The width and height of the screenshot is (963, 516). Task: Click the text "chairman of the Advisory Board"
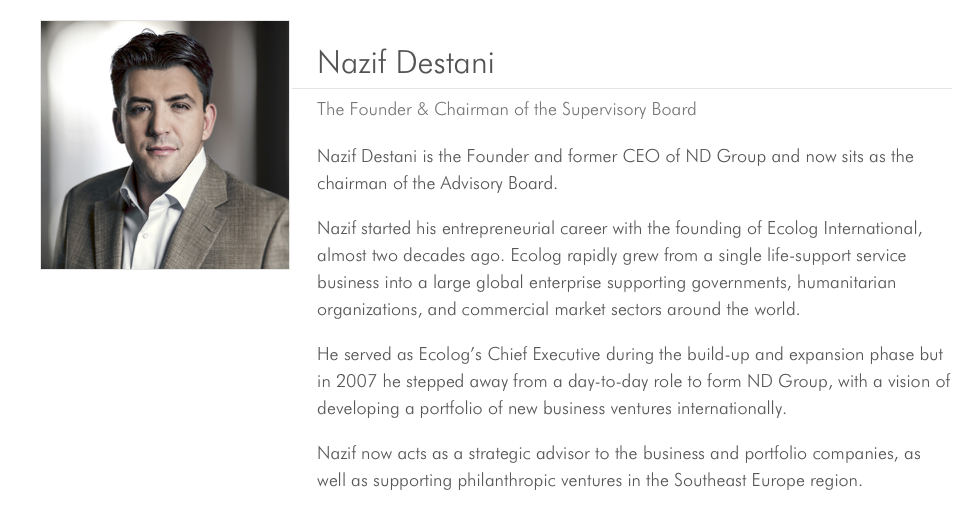coord(437,184)
